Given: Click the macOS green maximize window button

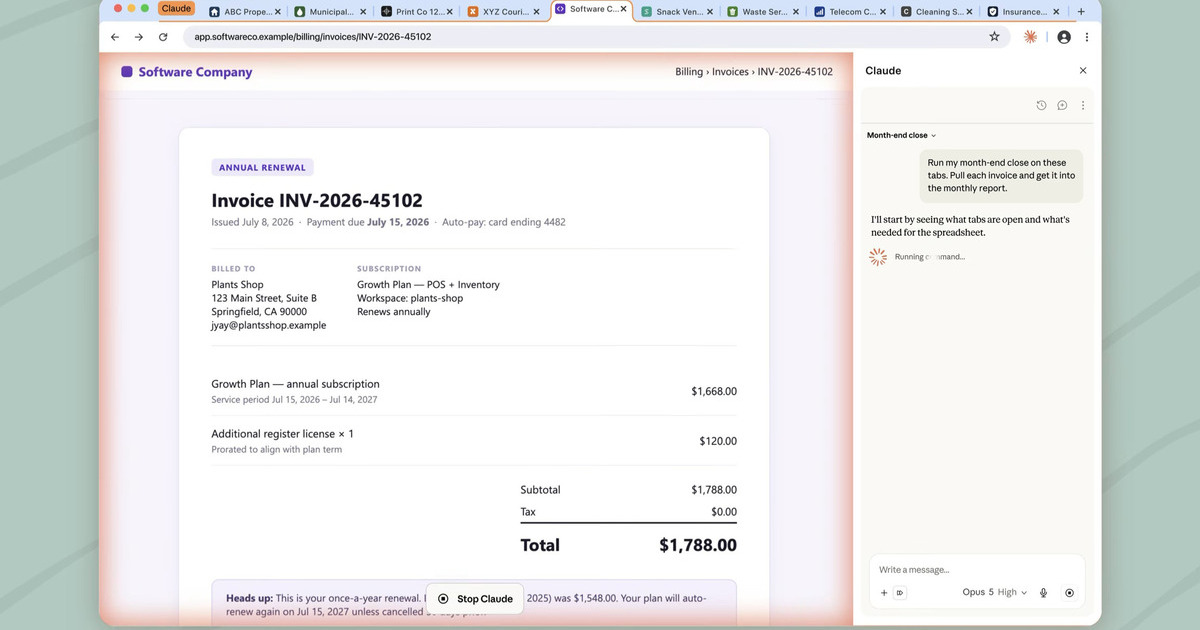Looking at the screenshot, I should (145, 8).
